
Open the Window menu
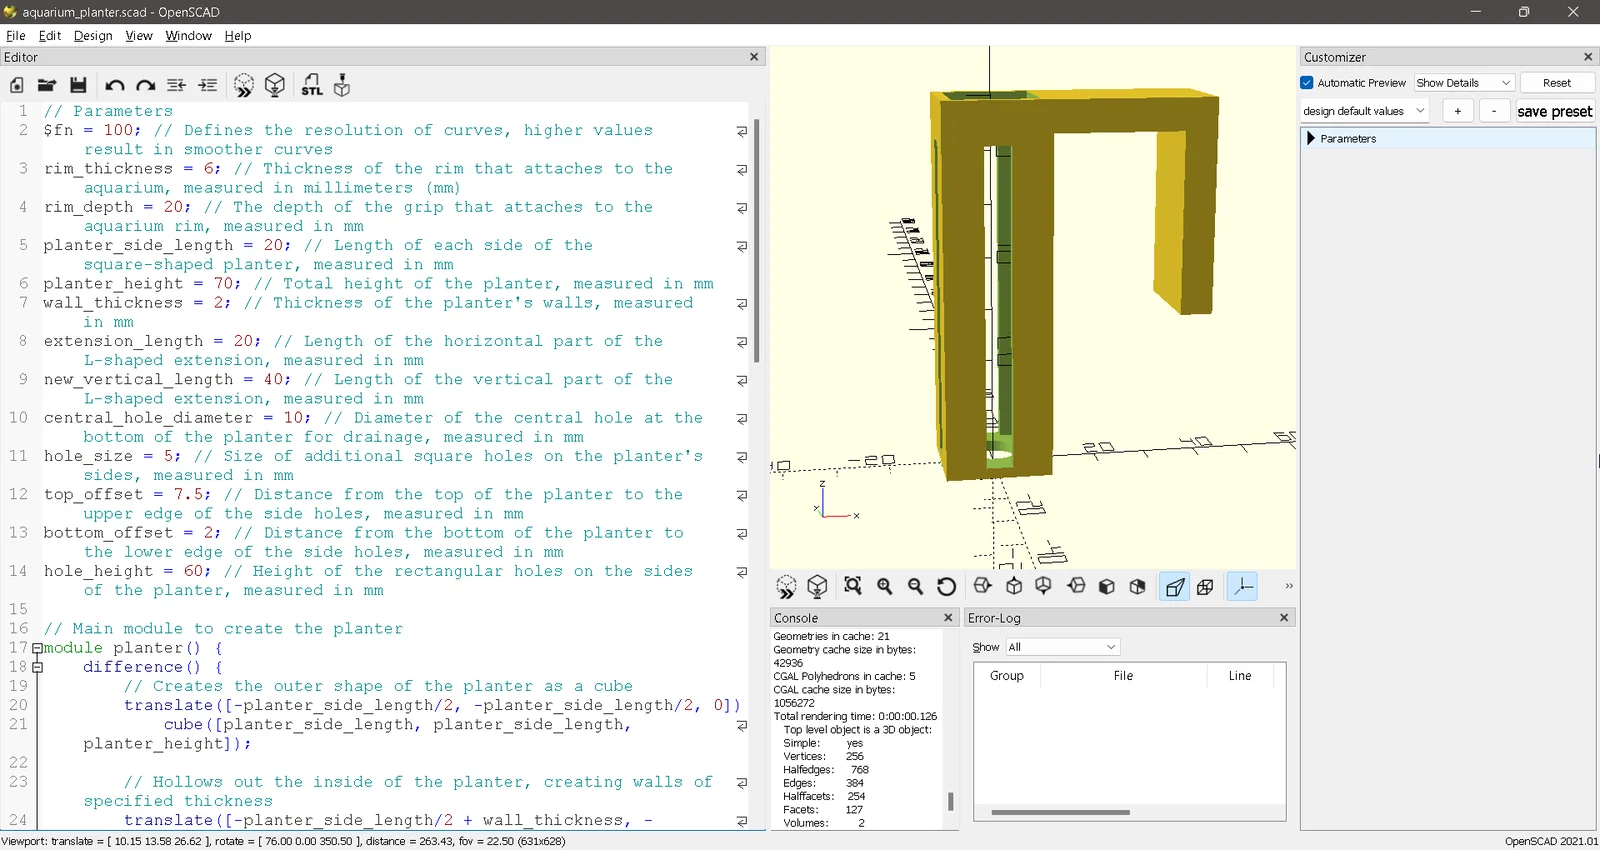click(188, 36)
